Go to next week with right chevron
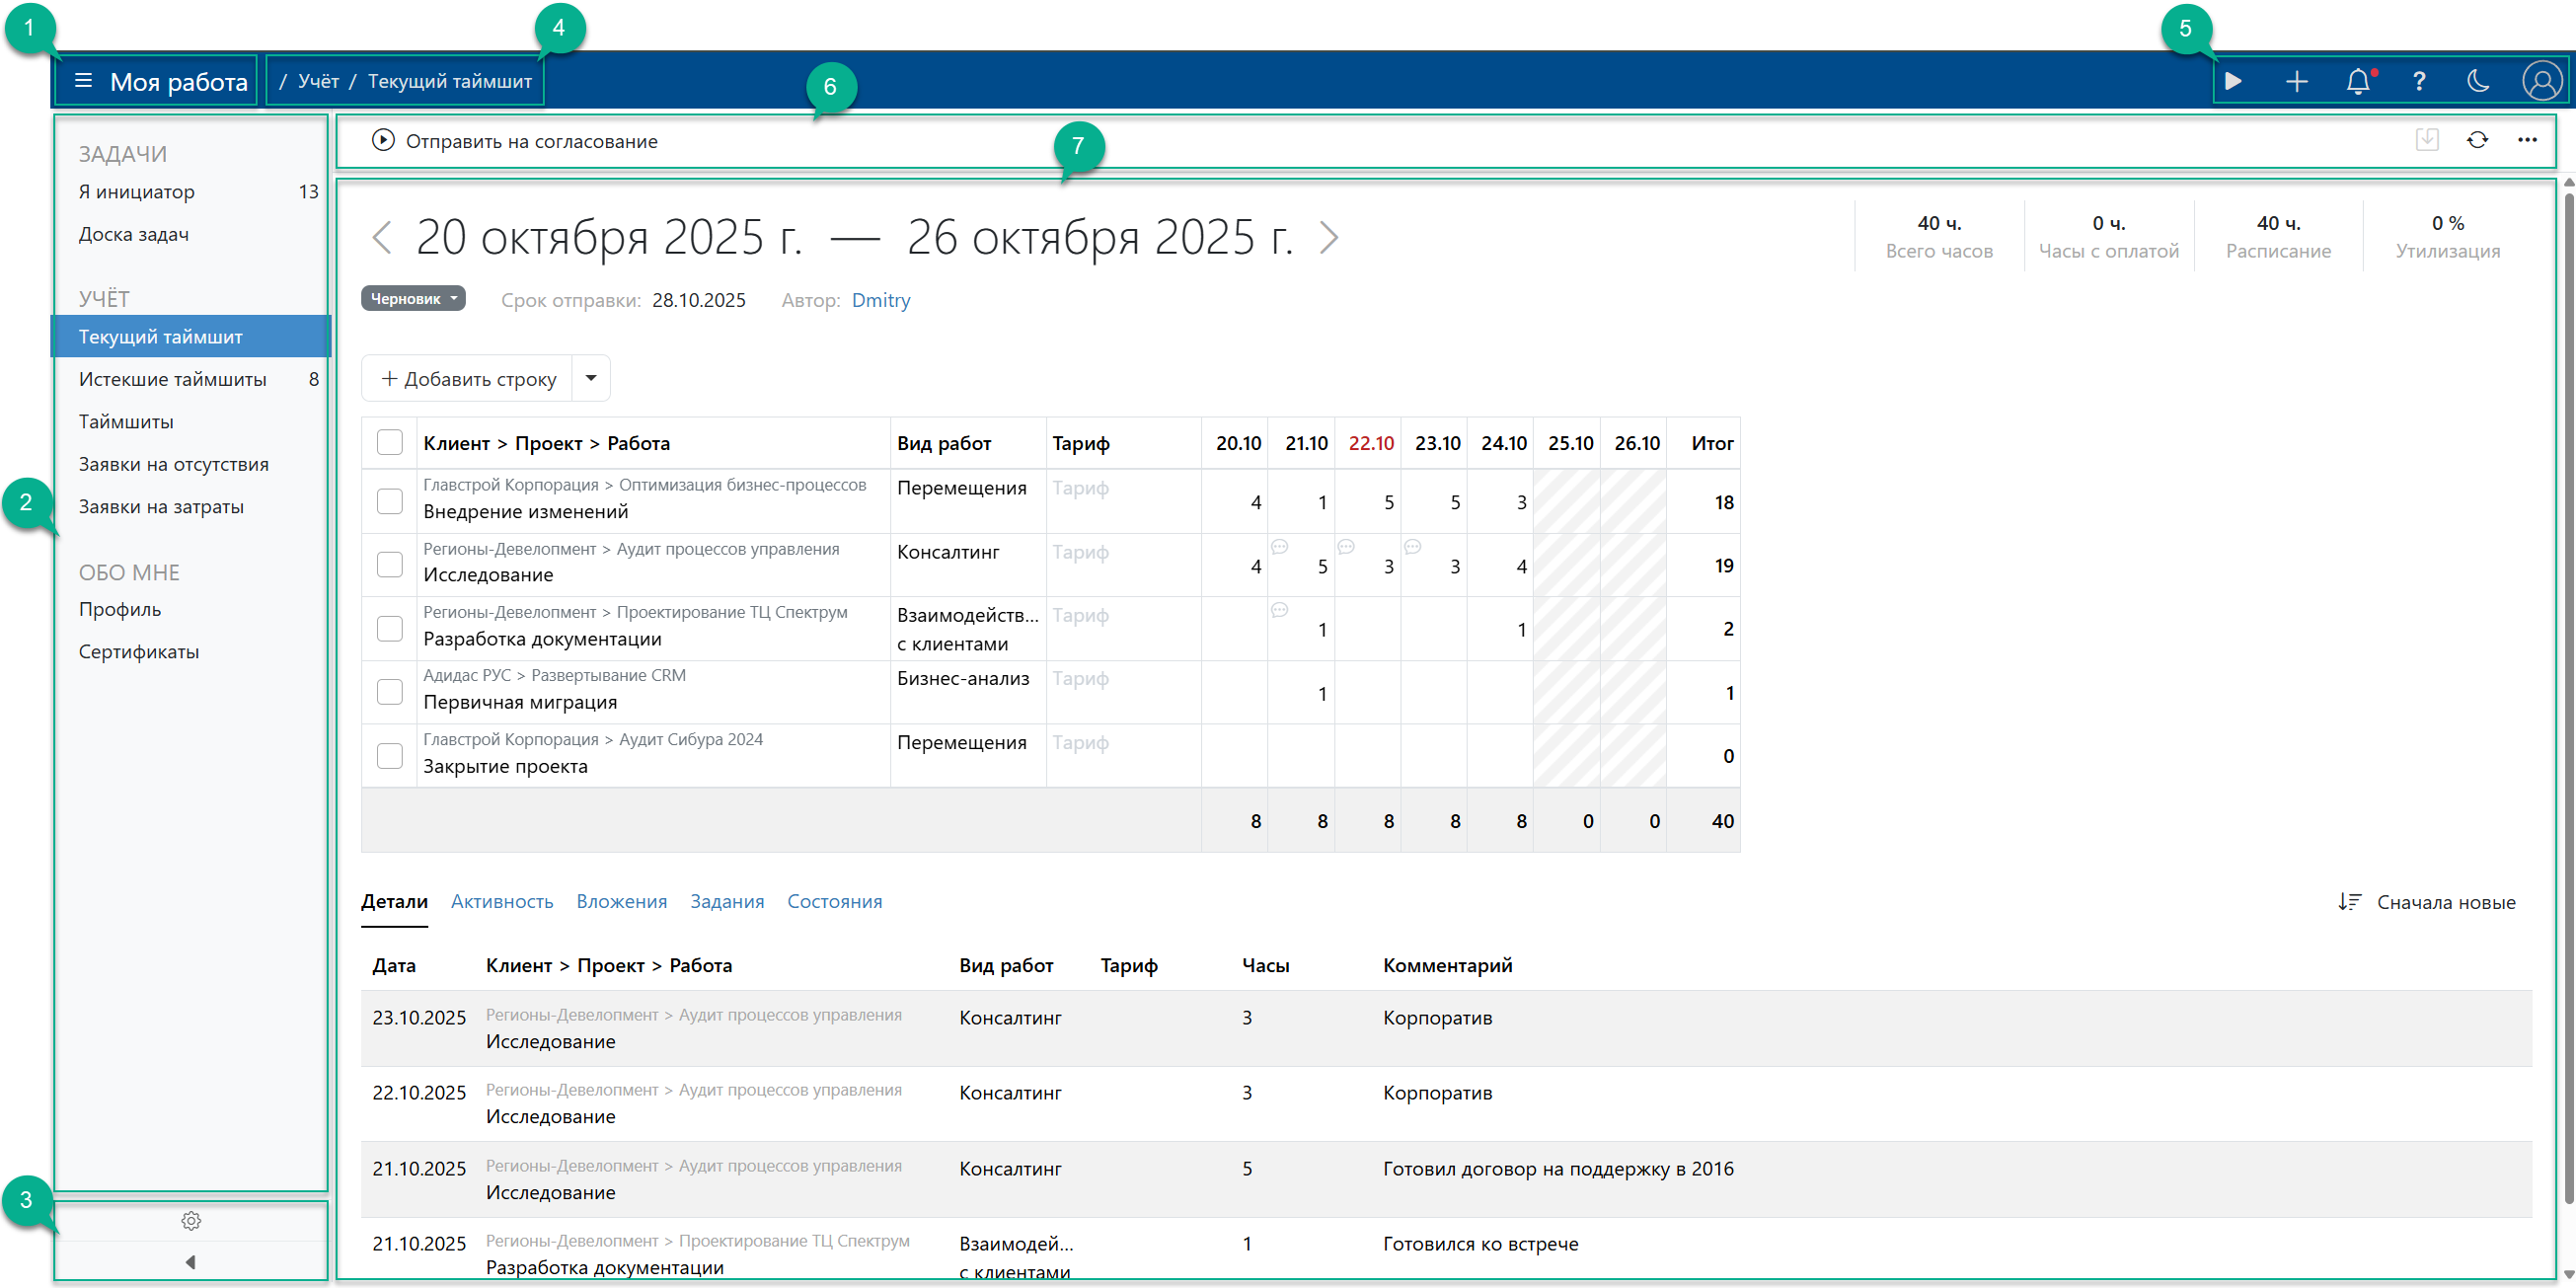This screenshot has width=2576, height=1288. point(1328,238)
